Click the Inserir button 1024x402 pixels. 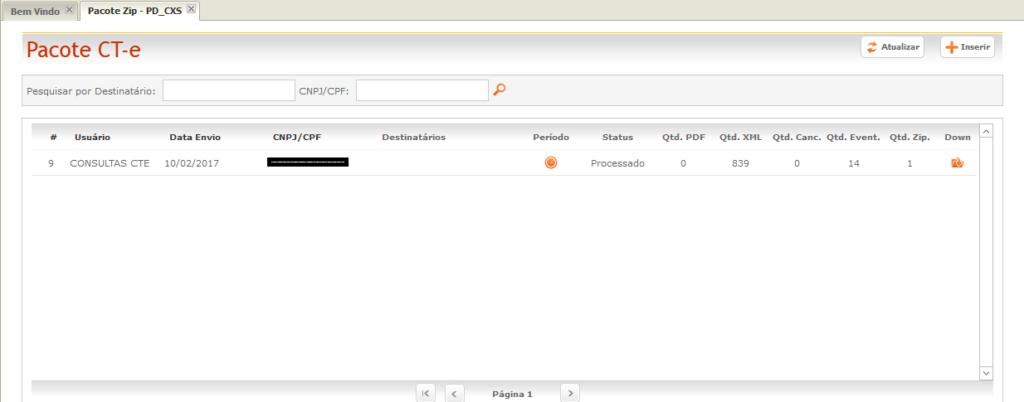[967, 47]
